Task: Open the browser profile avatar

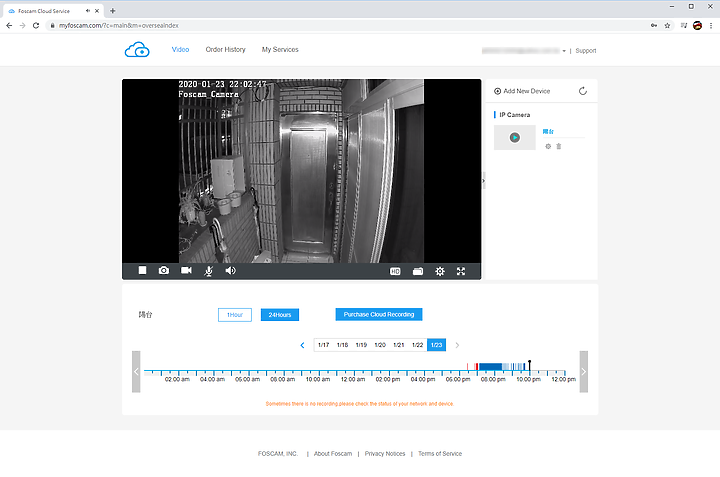Action: (x=698, y=26)
